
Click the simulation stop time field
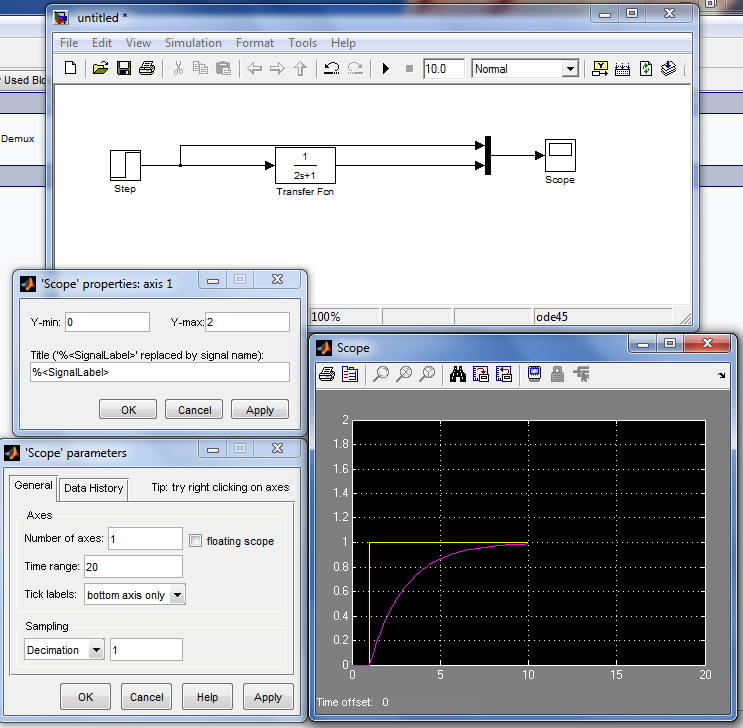(x=444, y=69)
